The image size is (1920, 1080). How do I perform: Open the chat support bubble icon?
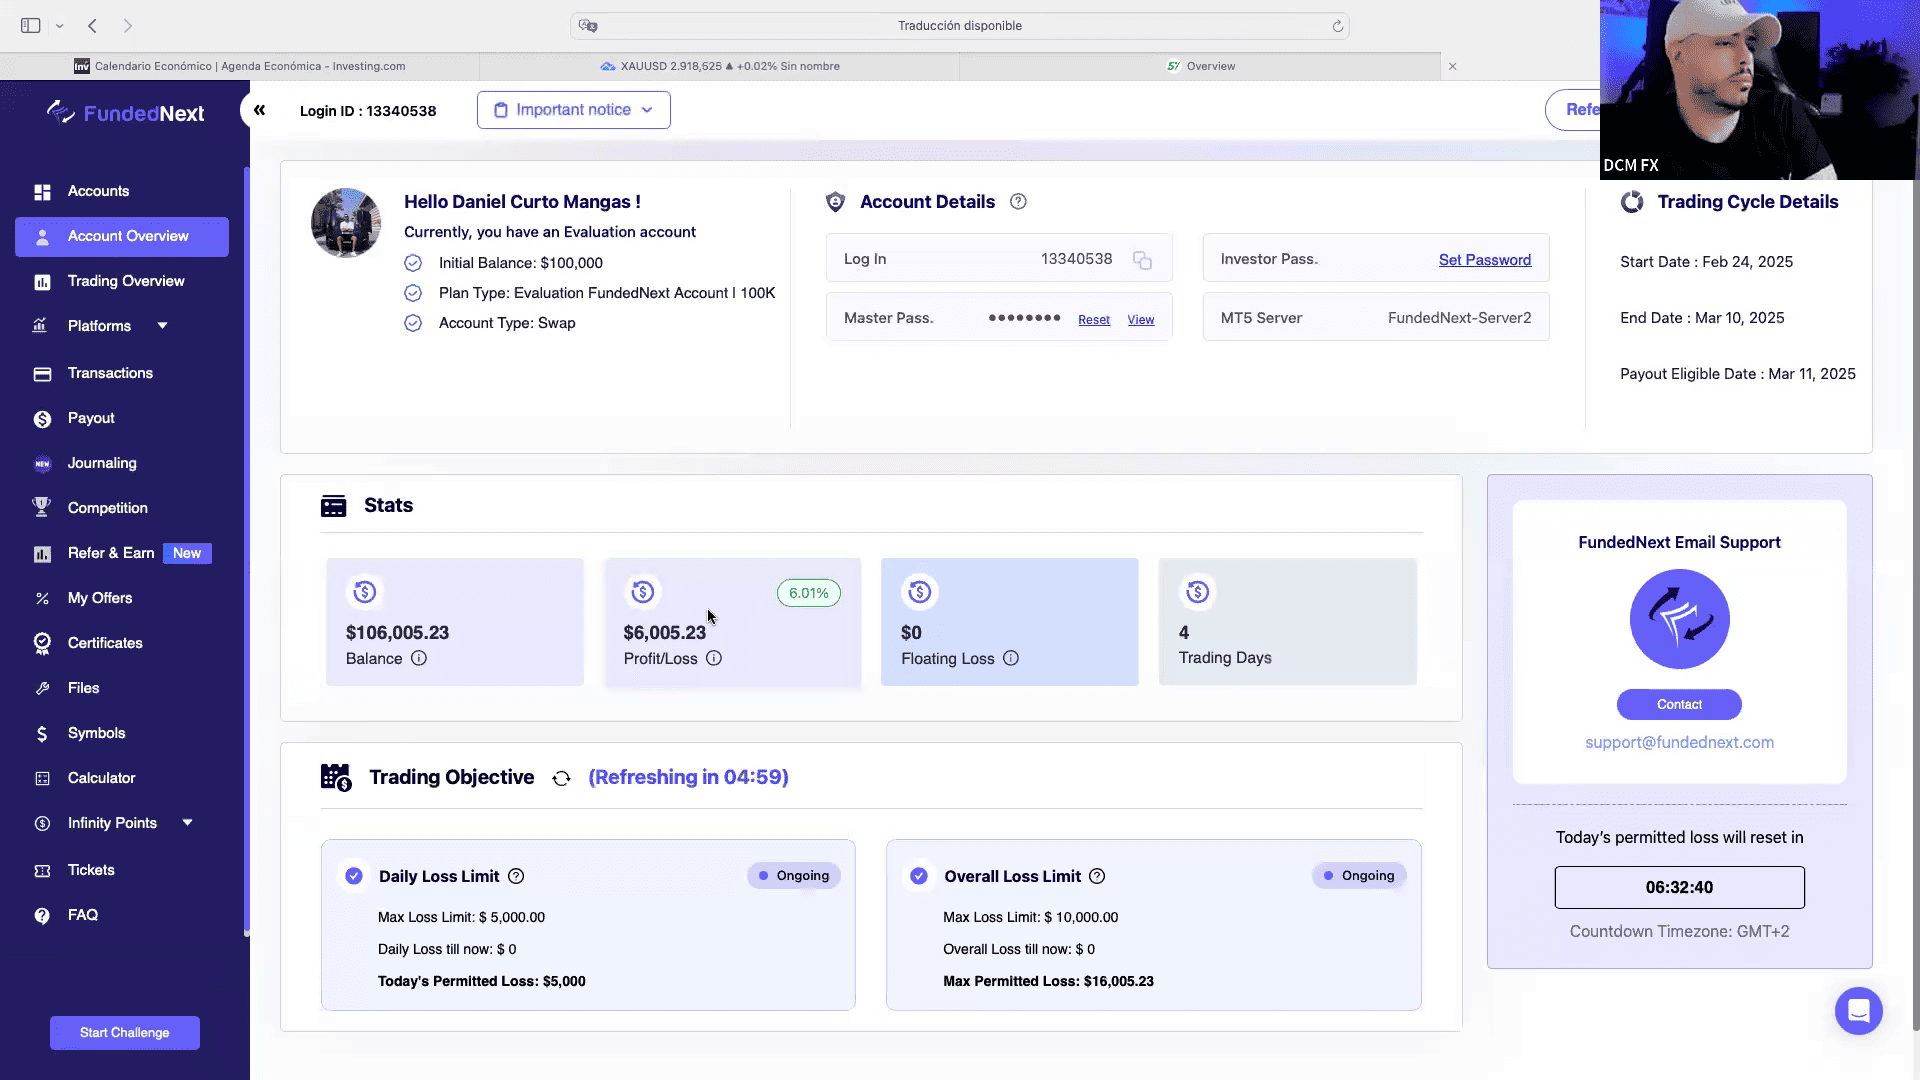click(x=1858, y=1011)
